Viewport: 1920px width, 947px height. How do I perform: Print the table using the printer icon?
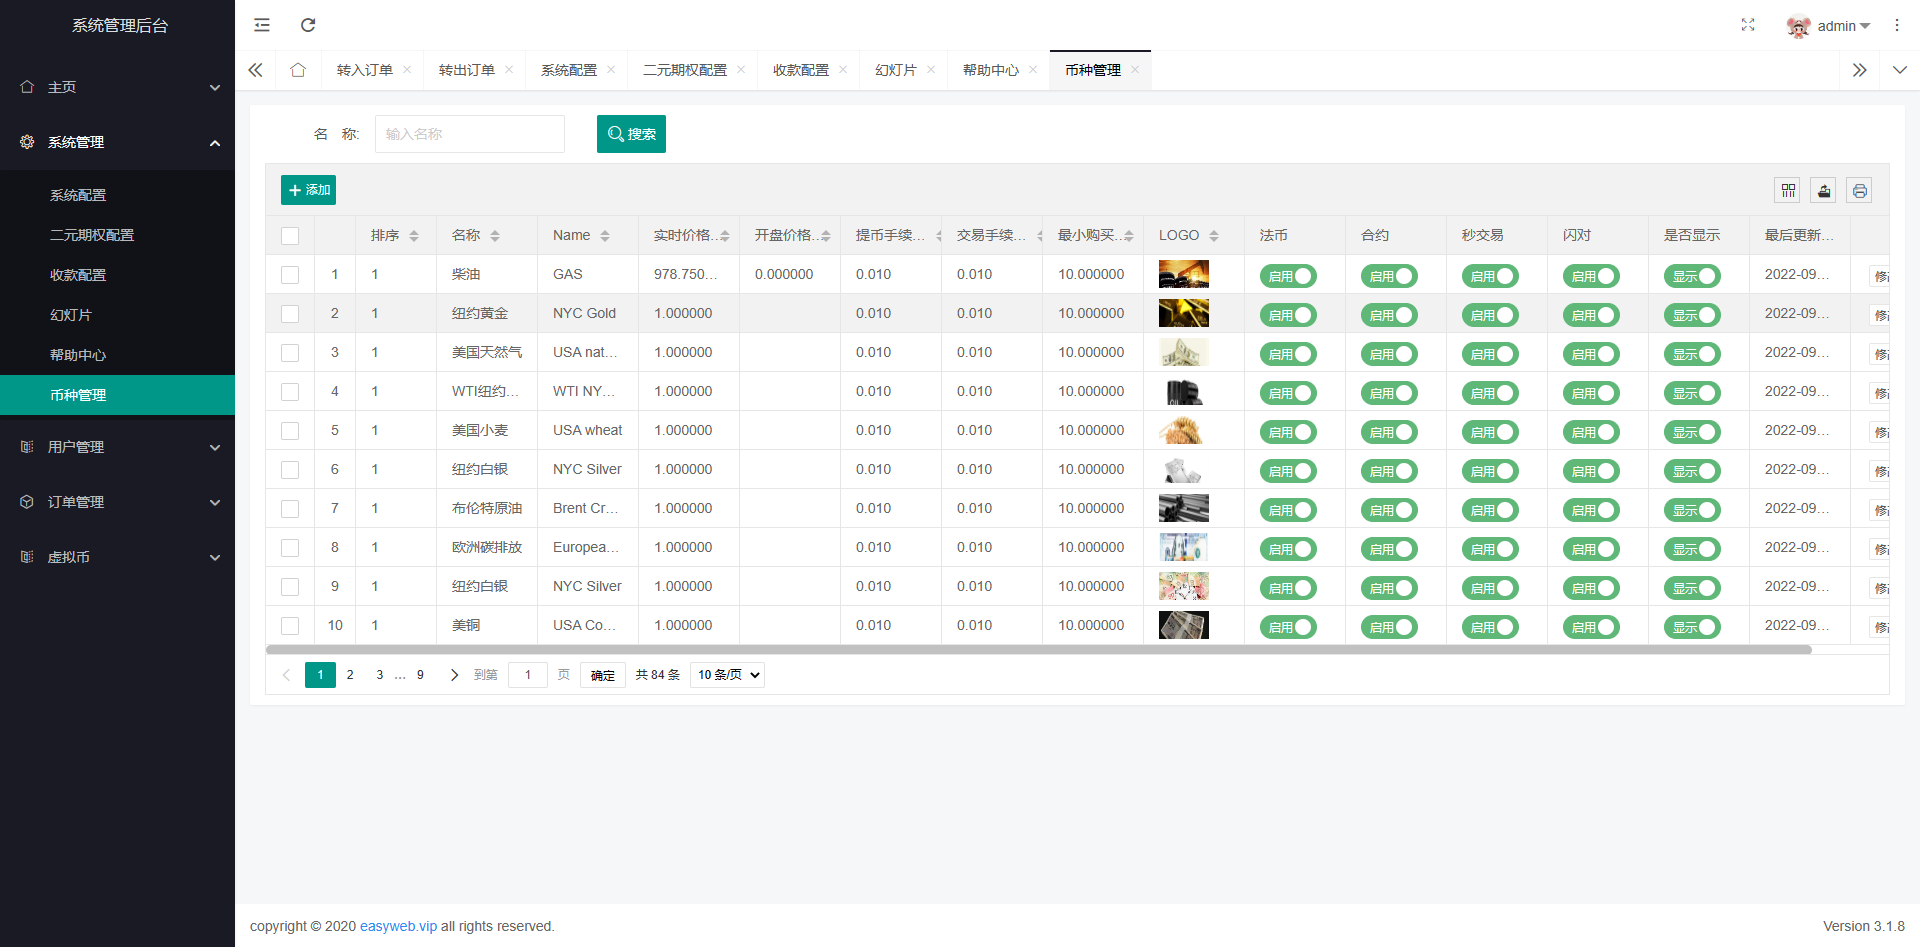[x=1860, y=190]
